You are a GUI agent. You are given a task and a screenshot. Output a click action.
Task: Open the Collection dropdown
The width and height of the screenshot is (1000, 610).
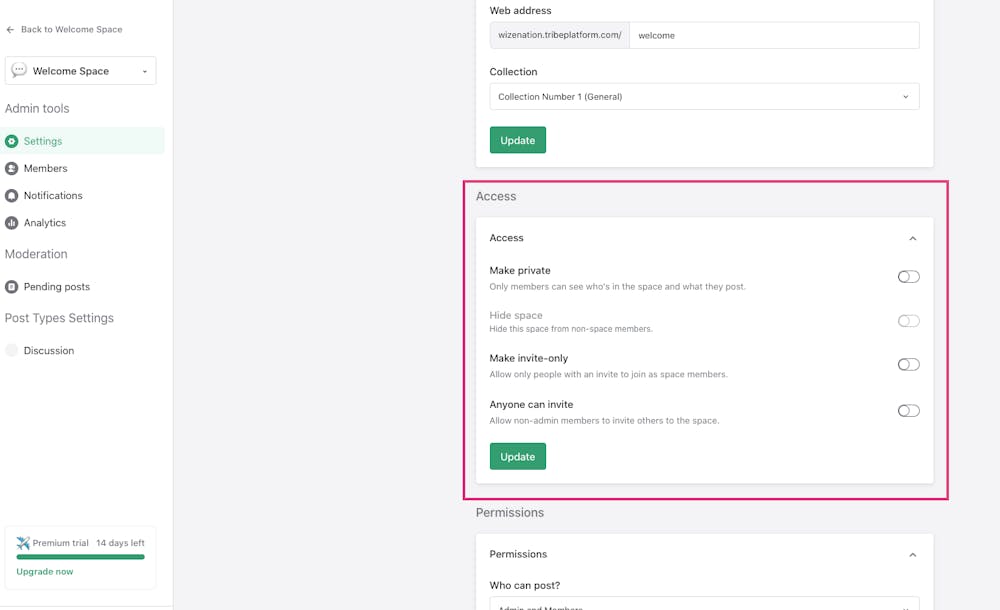tap(704, 97)
